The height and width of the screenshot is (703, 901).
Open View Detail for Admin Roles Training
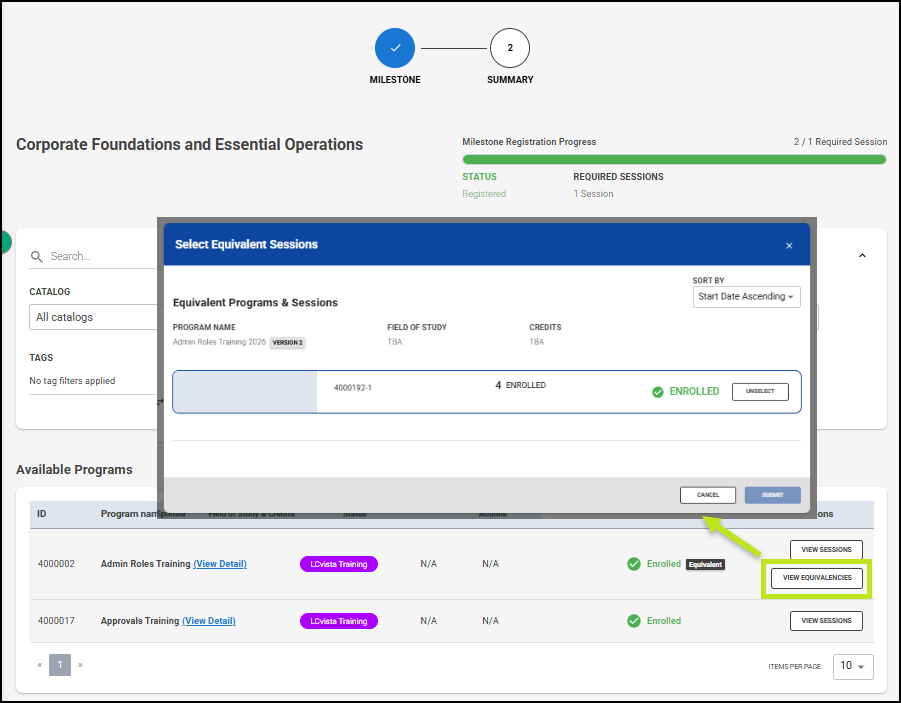tap(220, 564)
